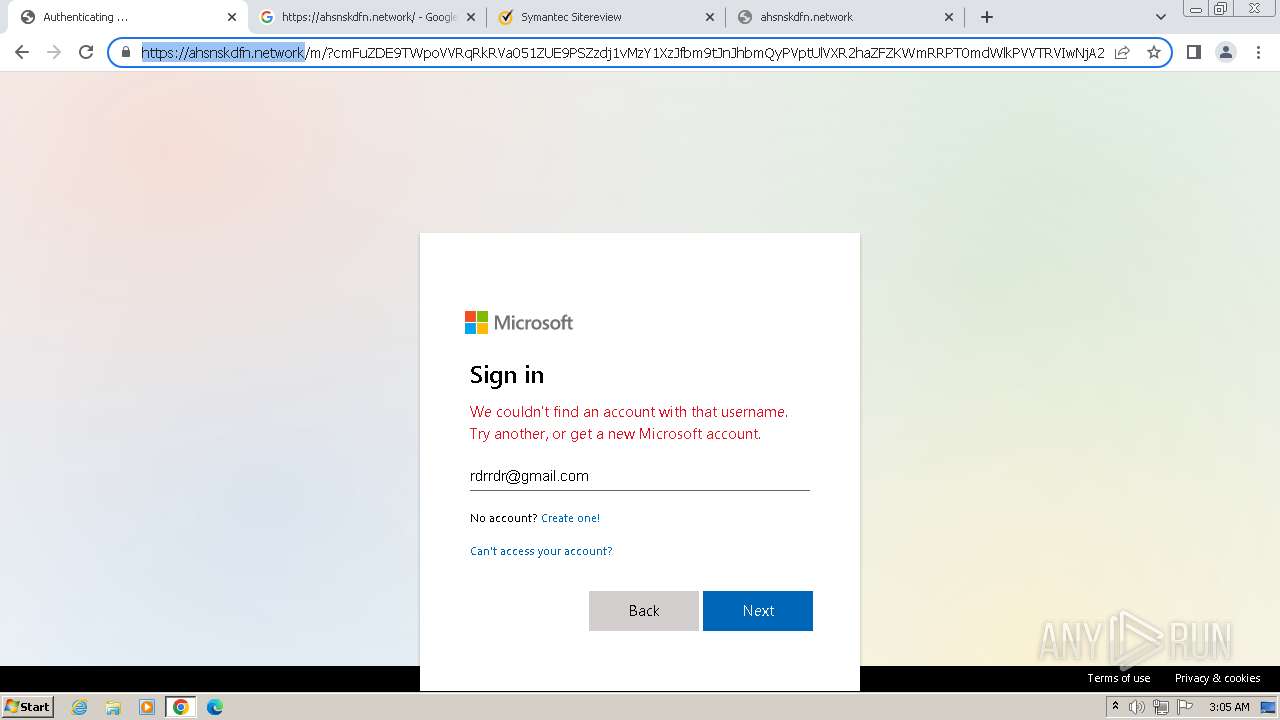Click the error message about username
The width and height of the screenshot is (1280, 720).
coord(629,423)
